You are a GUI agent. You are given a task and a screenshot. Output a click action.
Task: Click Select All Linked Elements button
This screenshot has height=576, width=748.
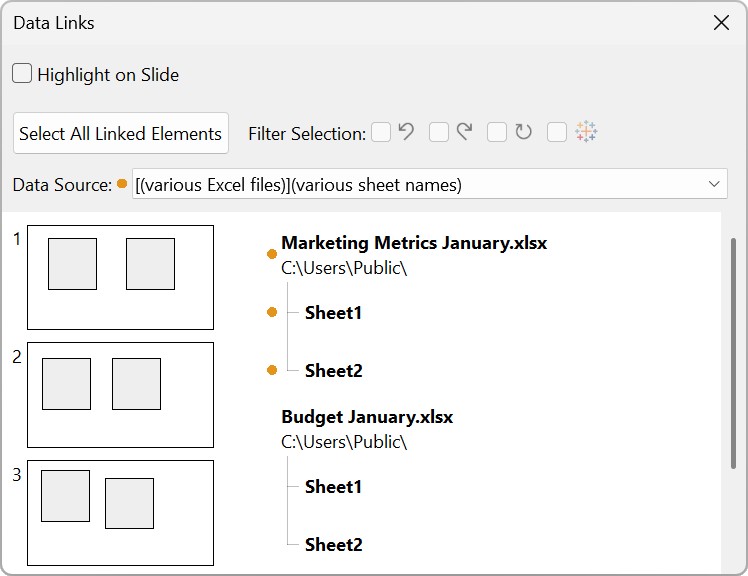point(120,133)
